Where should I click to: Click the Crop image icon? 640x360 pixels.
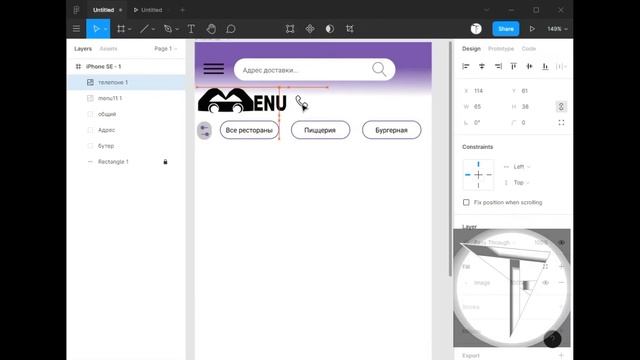[350, 29]
